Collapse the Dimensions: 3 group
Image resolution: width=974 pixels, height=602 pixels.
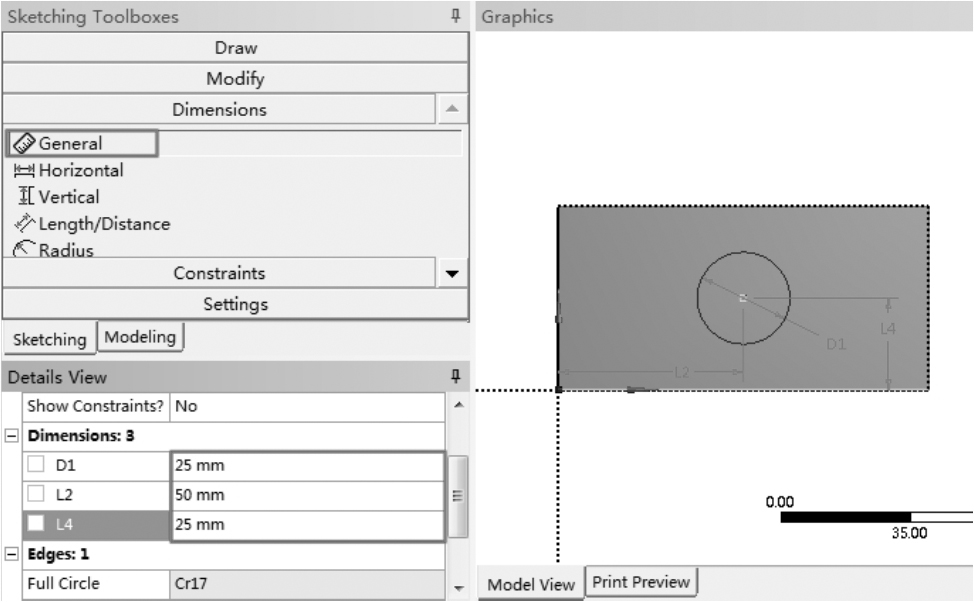point(11,436)
